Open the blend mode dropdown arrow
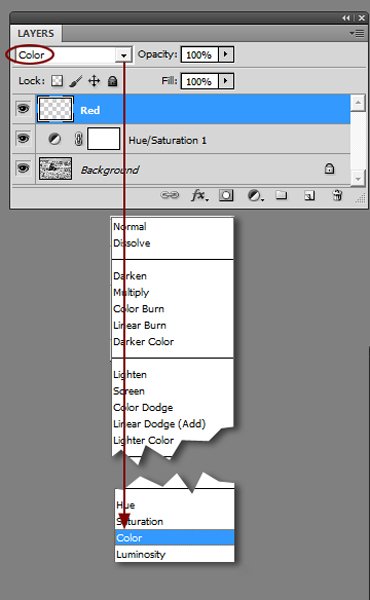This screenshot has height=600, width=370. (x=124, y=55)
